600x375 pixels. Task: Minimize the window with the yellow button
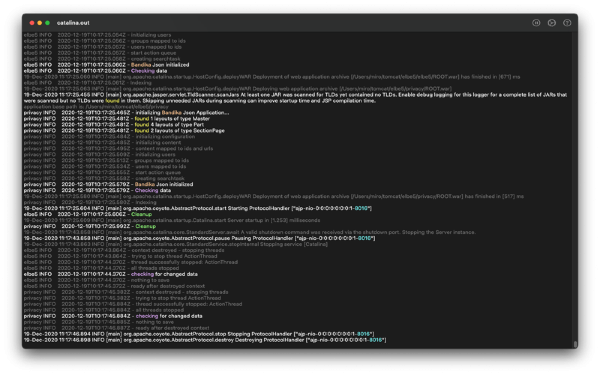point(39,23)
